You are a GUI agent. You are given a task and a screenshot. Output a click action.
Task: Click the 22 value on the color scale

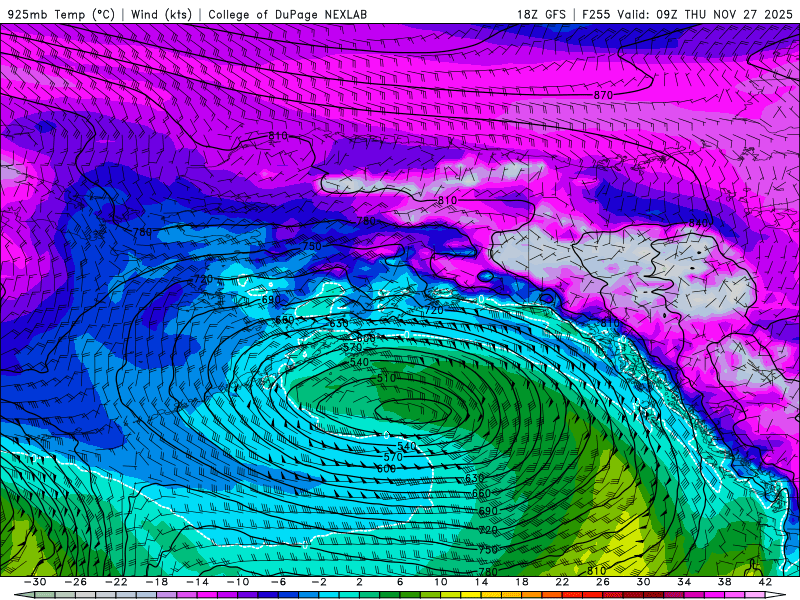coord(562,582)
